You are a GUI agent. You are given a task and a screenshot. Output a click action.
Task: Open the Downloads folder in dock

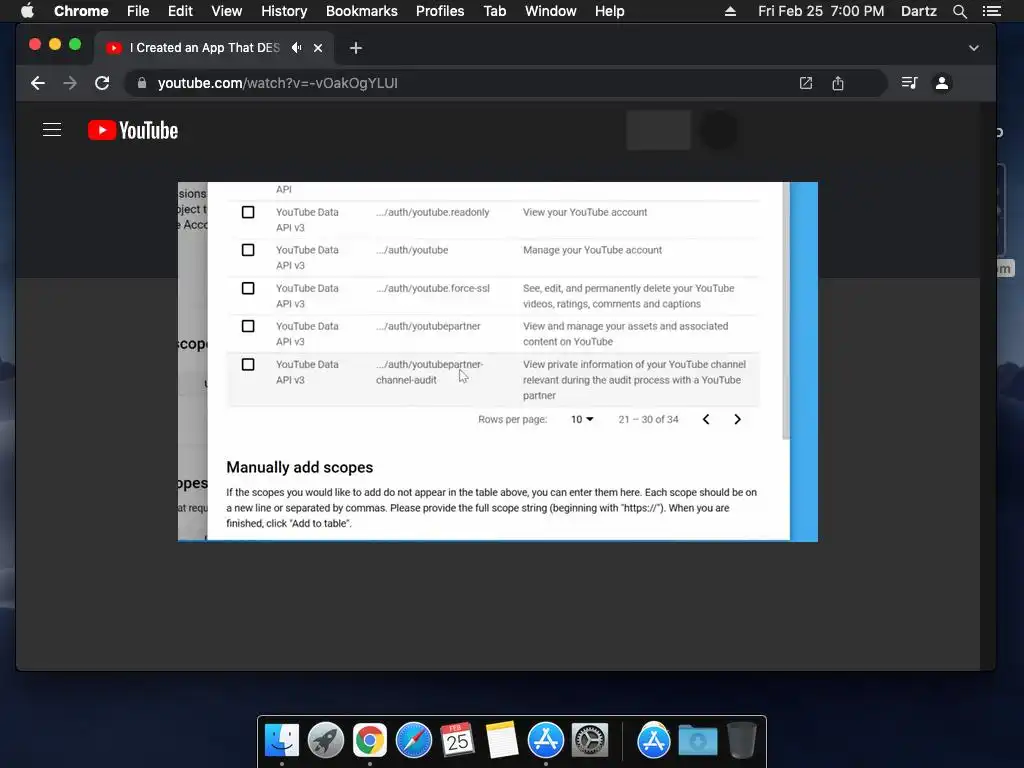coord(697,740)
